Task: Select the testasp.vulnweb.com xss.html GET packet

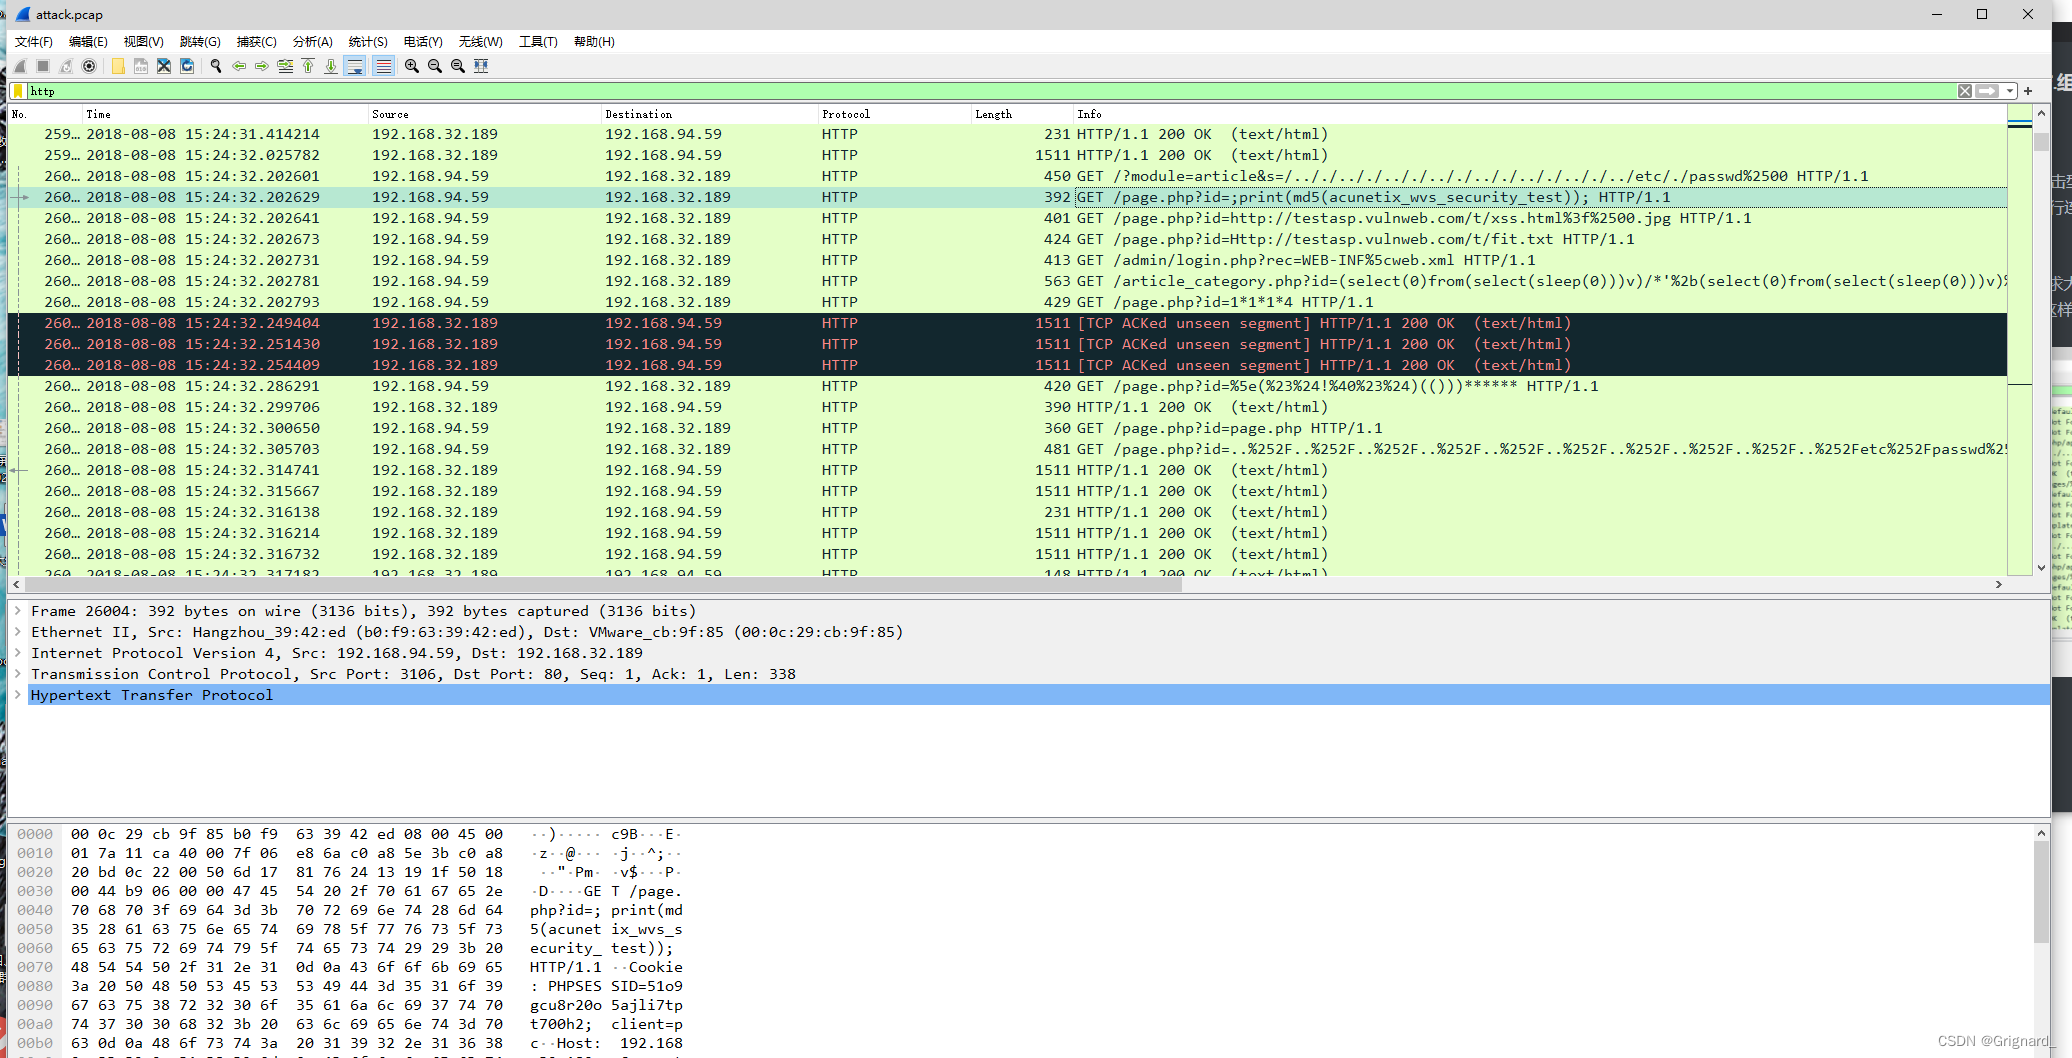Action: (x=1007, y=218)
